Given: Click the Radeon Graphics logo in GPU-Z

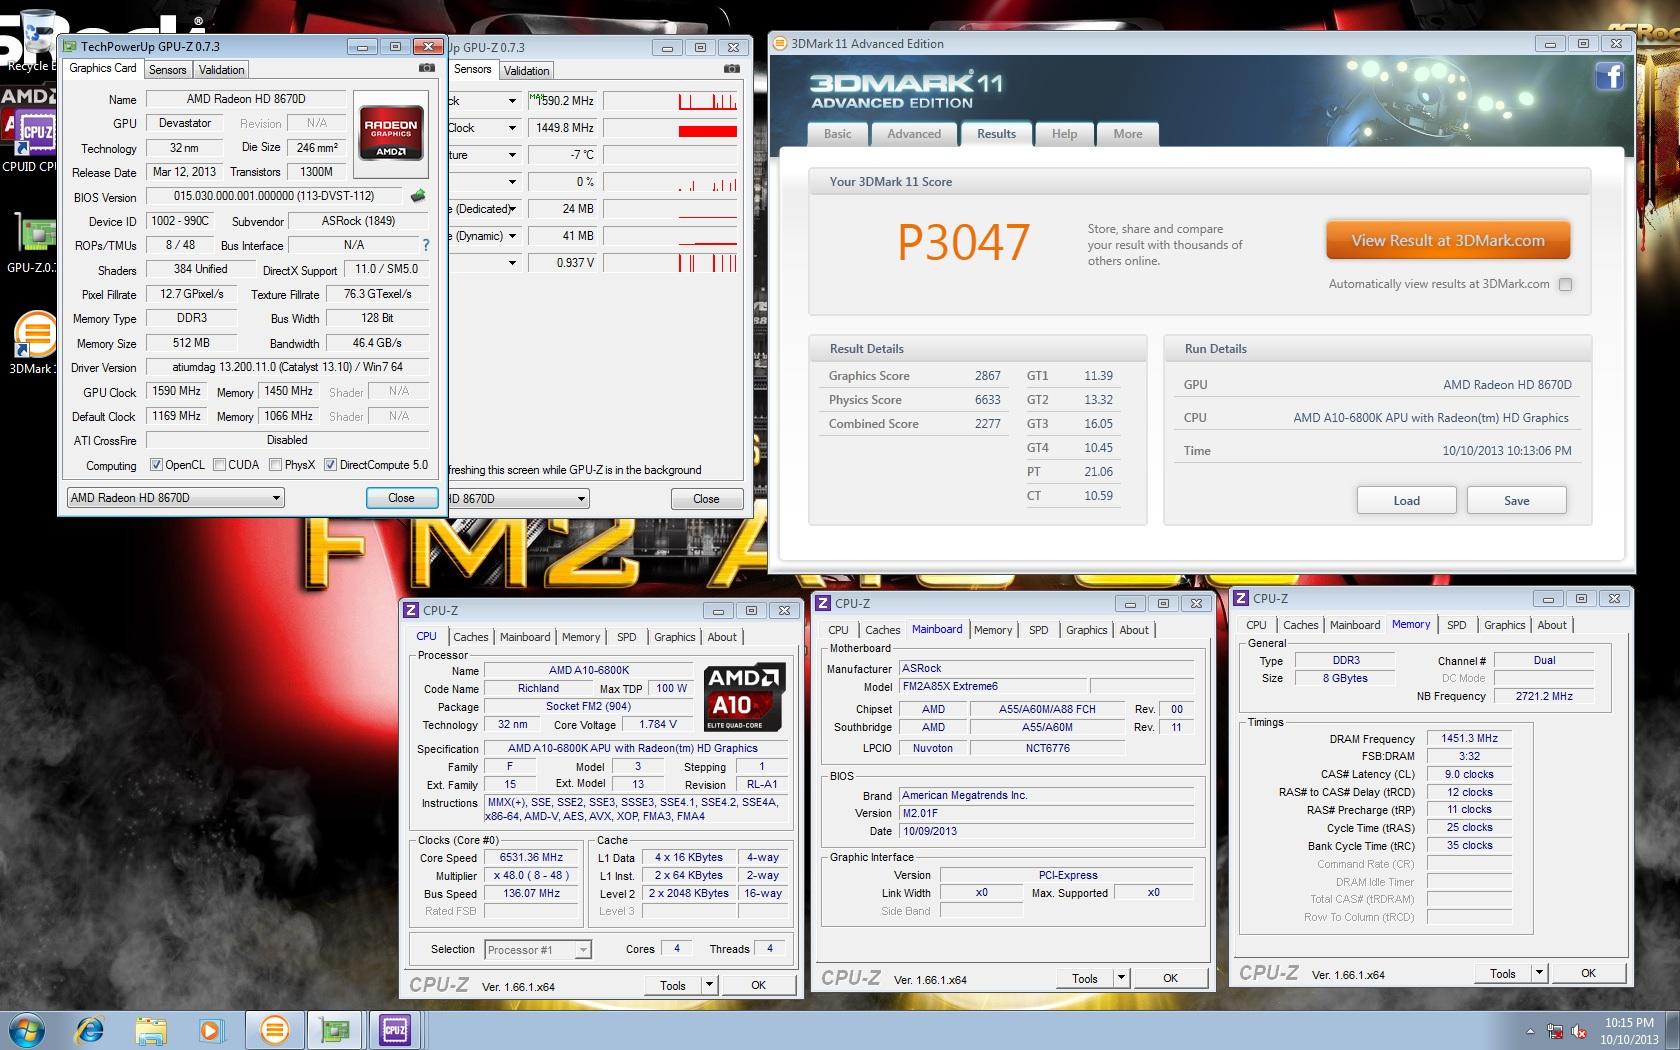Looking at the screenshot, I should click(391, 133).
